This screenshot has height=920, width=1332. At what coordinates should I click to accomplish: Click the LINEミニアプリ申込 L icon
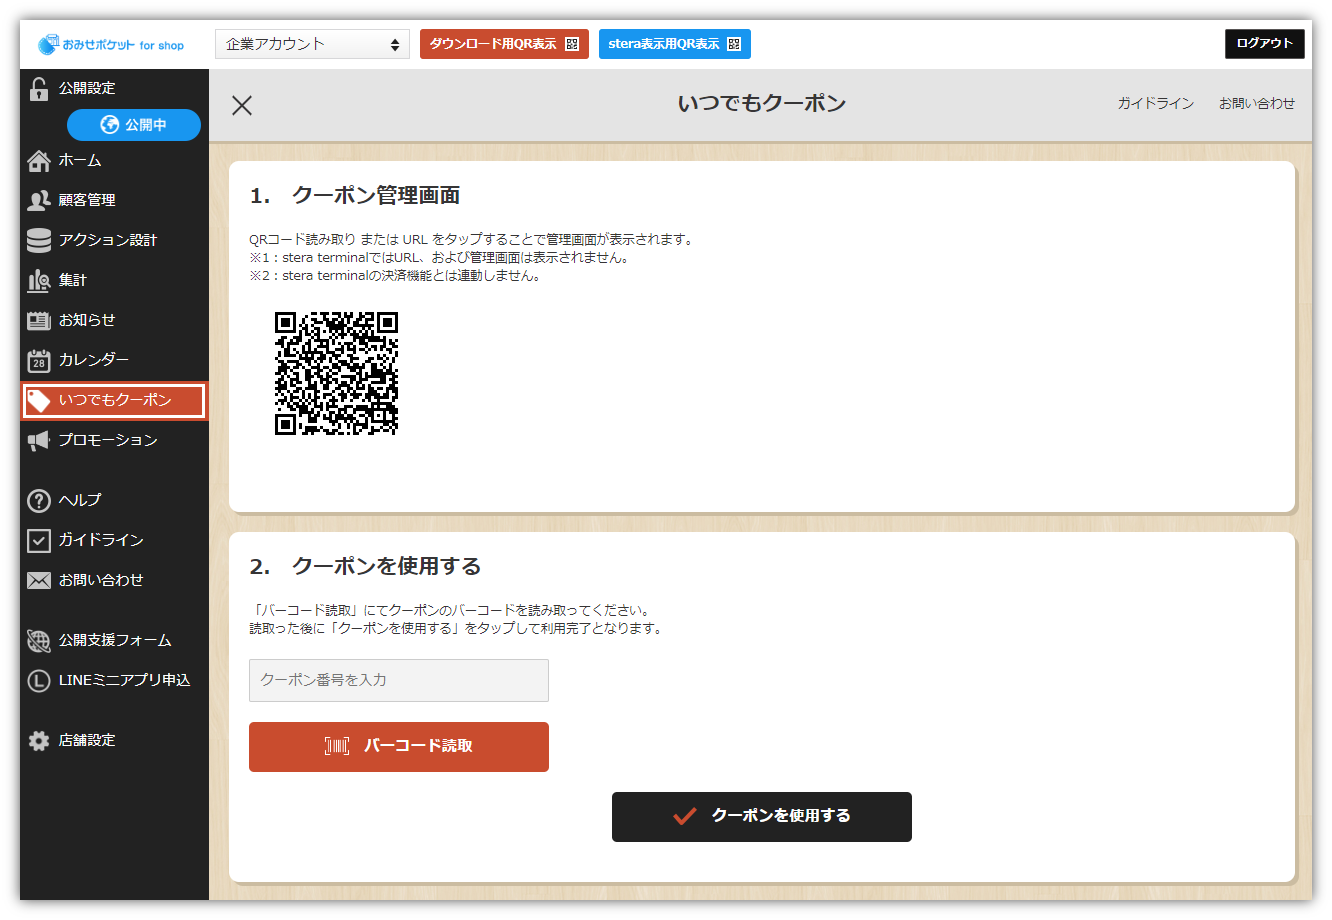tap(39, 681)
